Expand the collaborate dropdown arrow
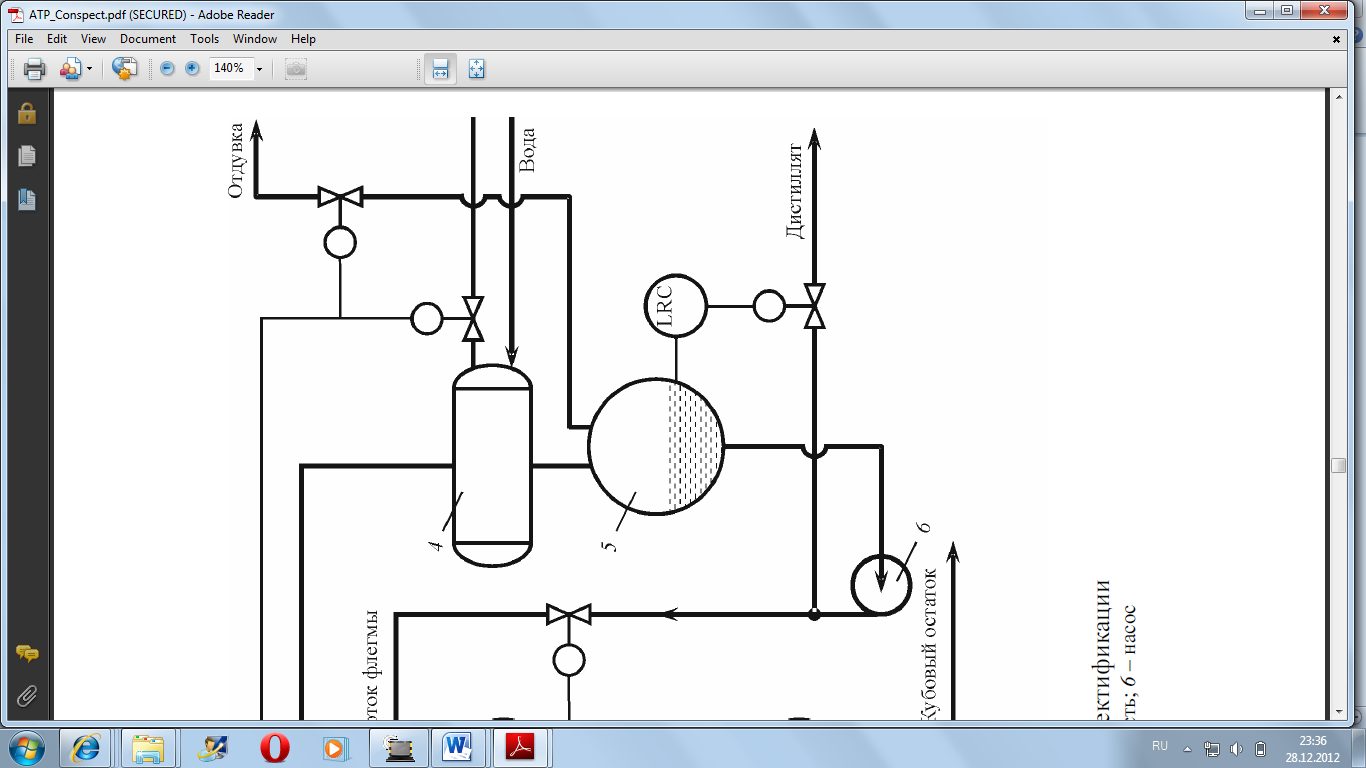This screenshot has height=768, width=1366. click(89, 69)
